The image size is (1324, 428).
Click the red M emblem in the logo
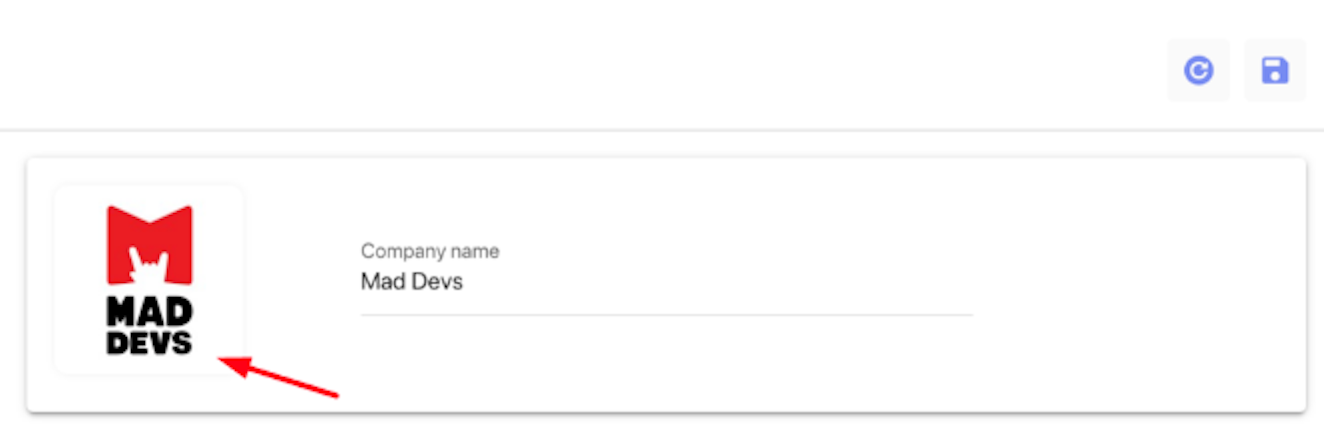149,244
